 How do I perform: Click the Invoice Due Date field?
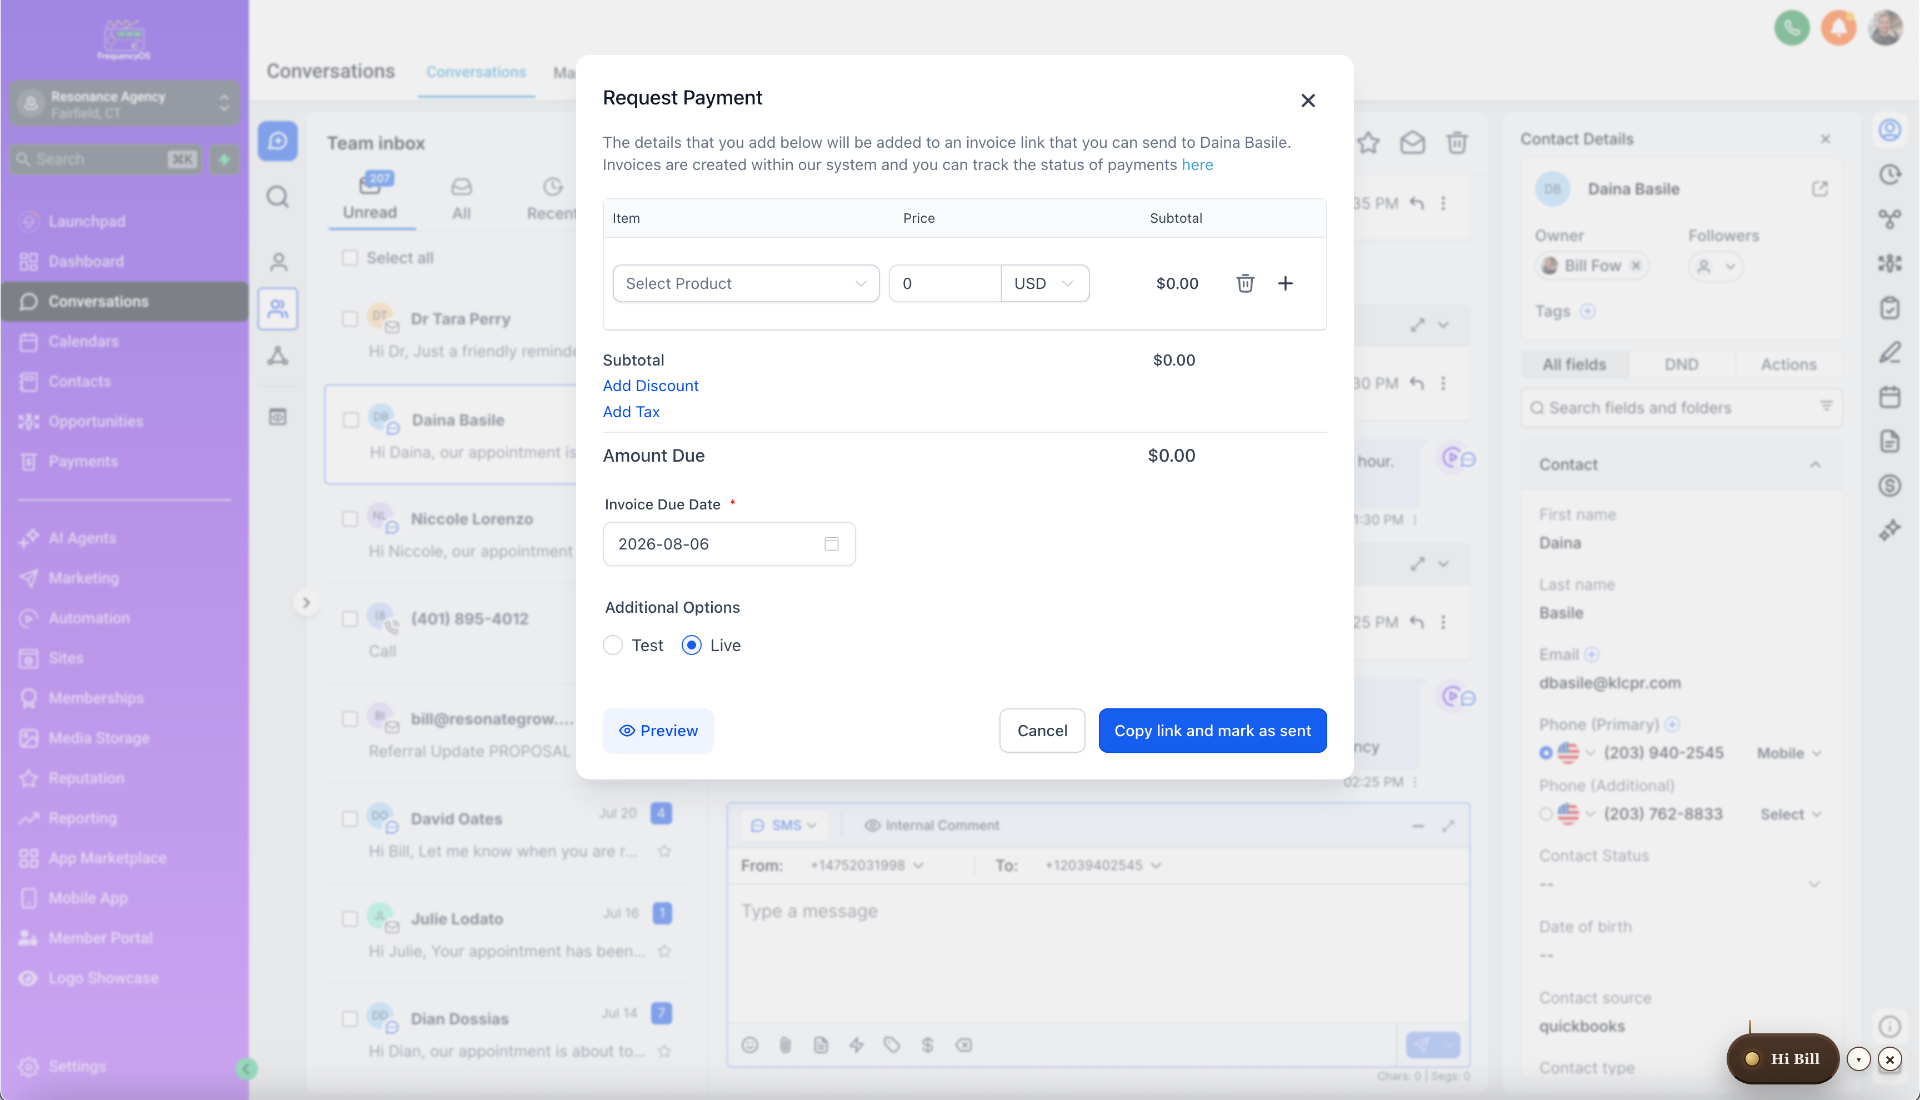pyautogui.click(x=729, y=544)
